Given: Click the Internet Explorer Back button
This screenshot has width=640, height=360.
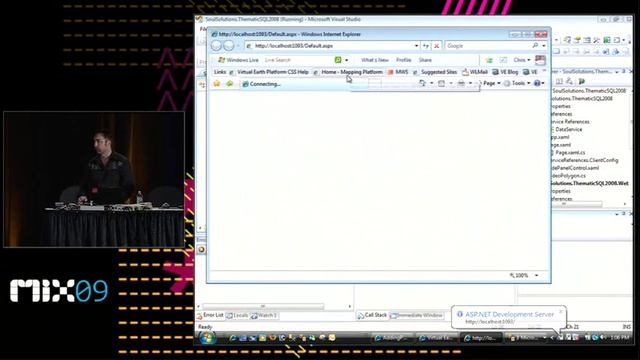Looking at the screenshot, I should coord(216,46).
